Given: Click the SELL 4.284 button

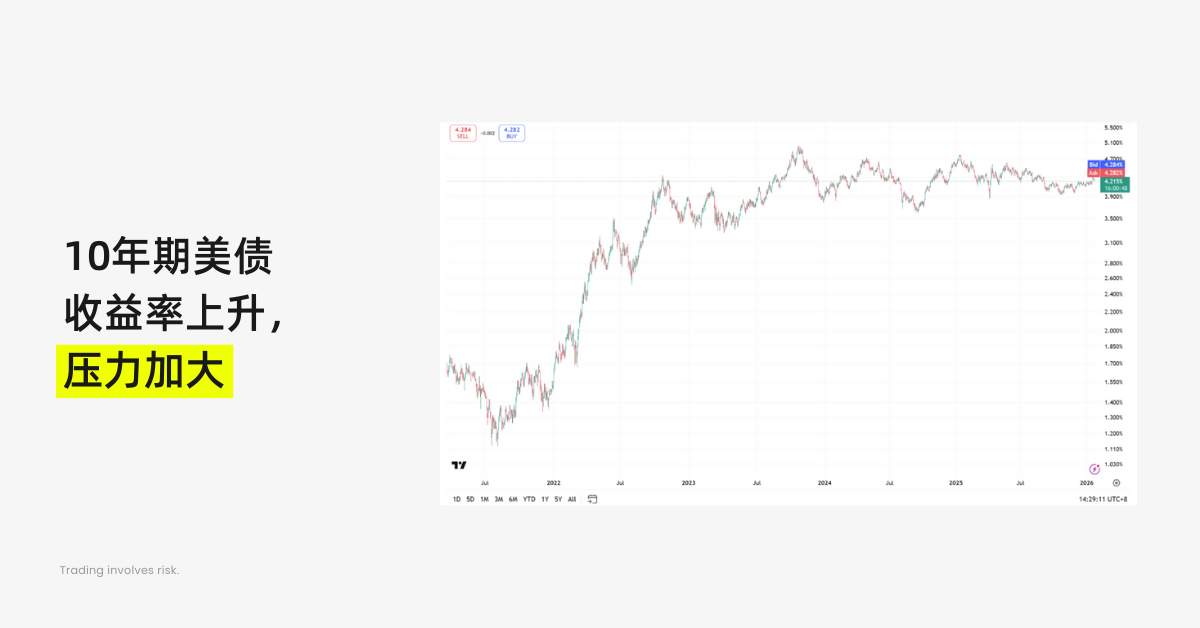Looking at the screenshot, I should click(x=463, y=133).
